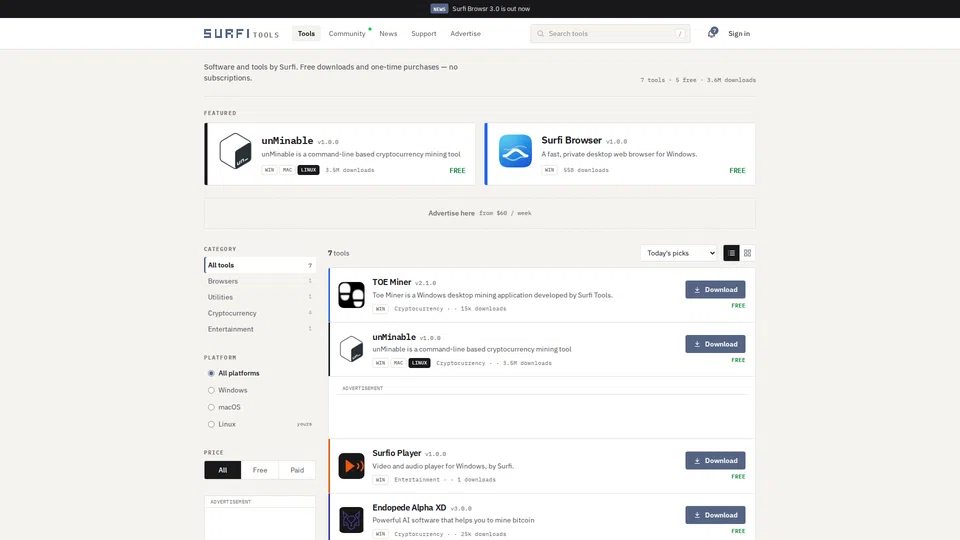Click Entertainment tag on Surfio Player row
The height and width of the screenshot is (540, 960).
coord(417,479)
